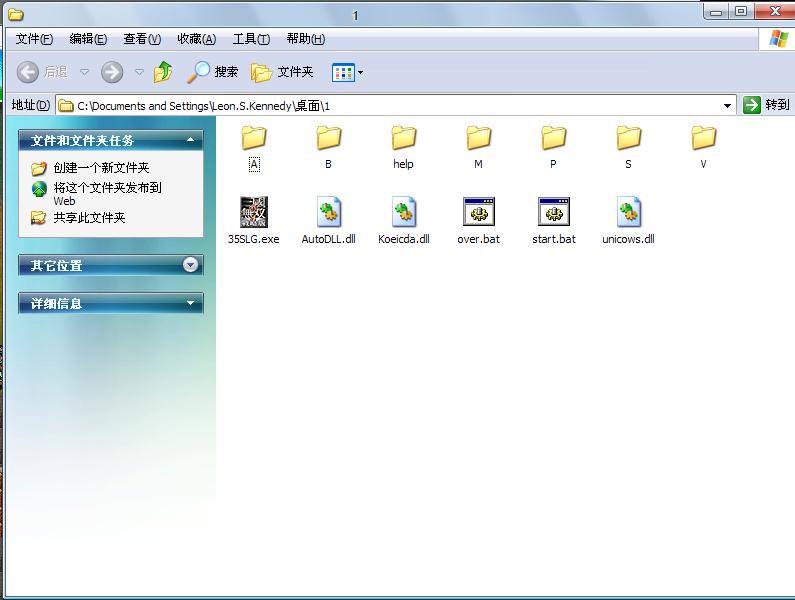Viewport: 795px width, 600px height.
Task: Open the Views button dropdown
Action: (360, 72)
